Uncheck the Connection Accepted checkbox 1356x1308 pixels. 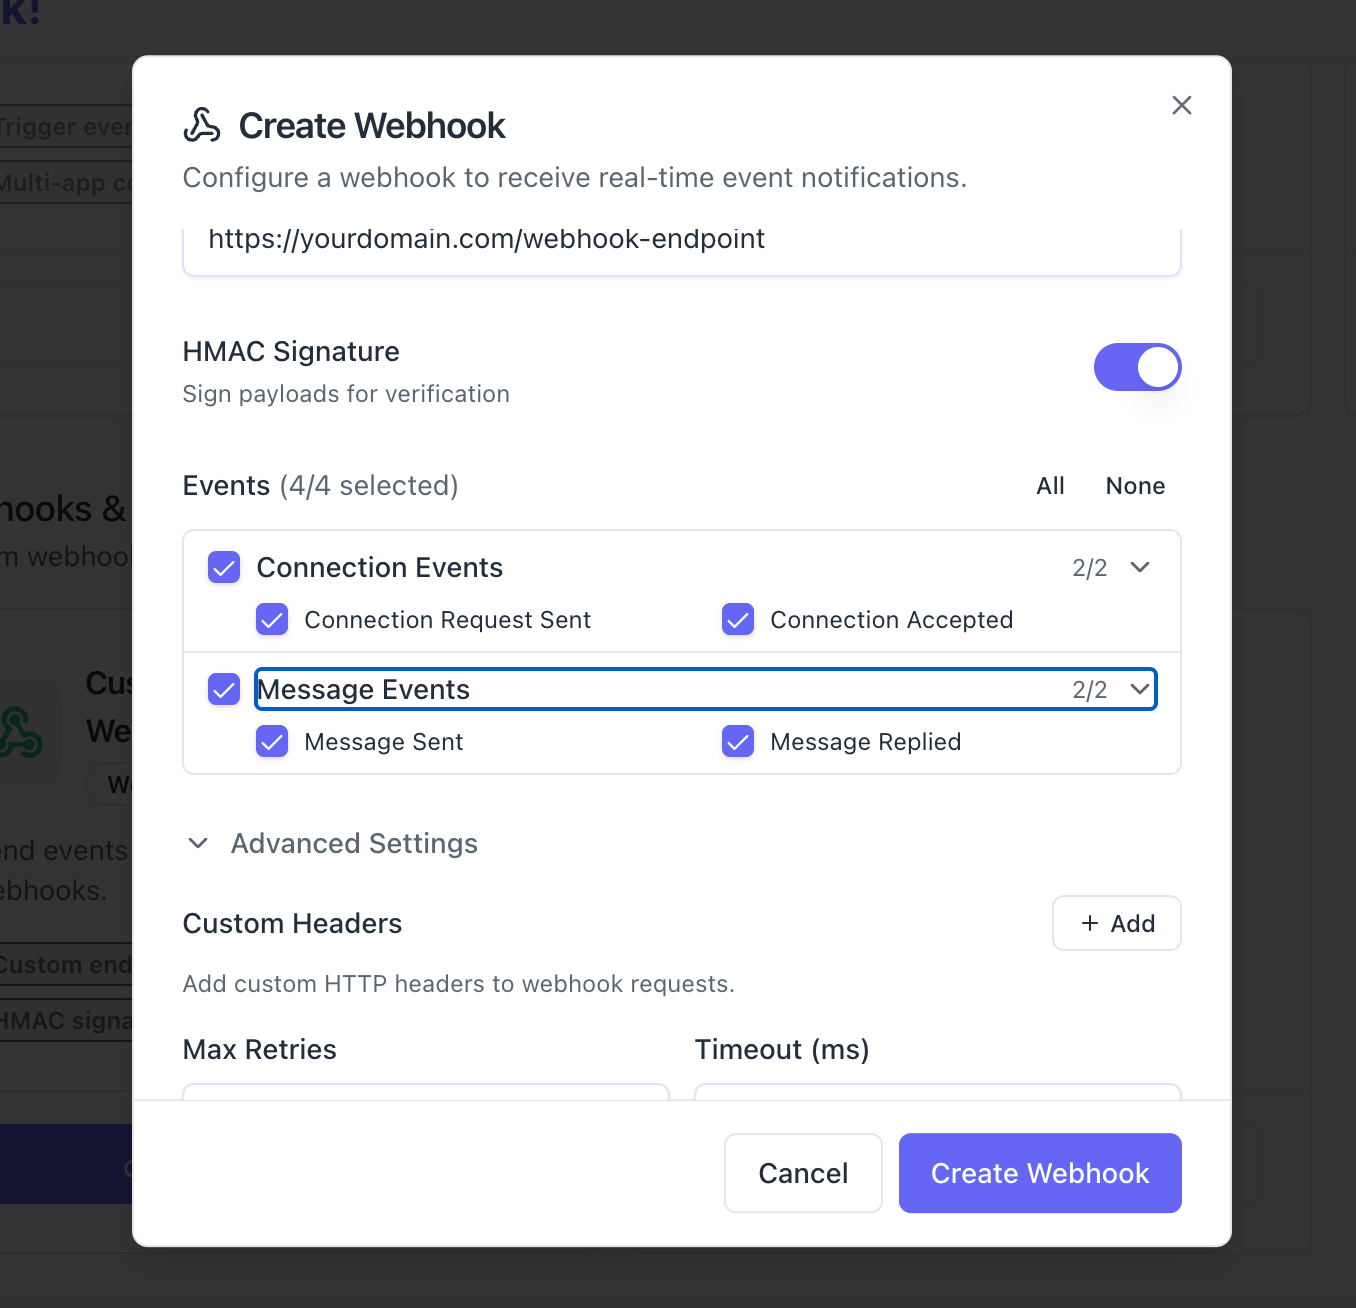[x=738, y=620]
